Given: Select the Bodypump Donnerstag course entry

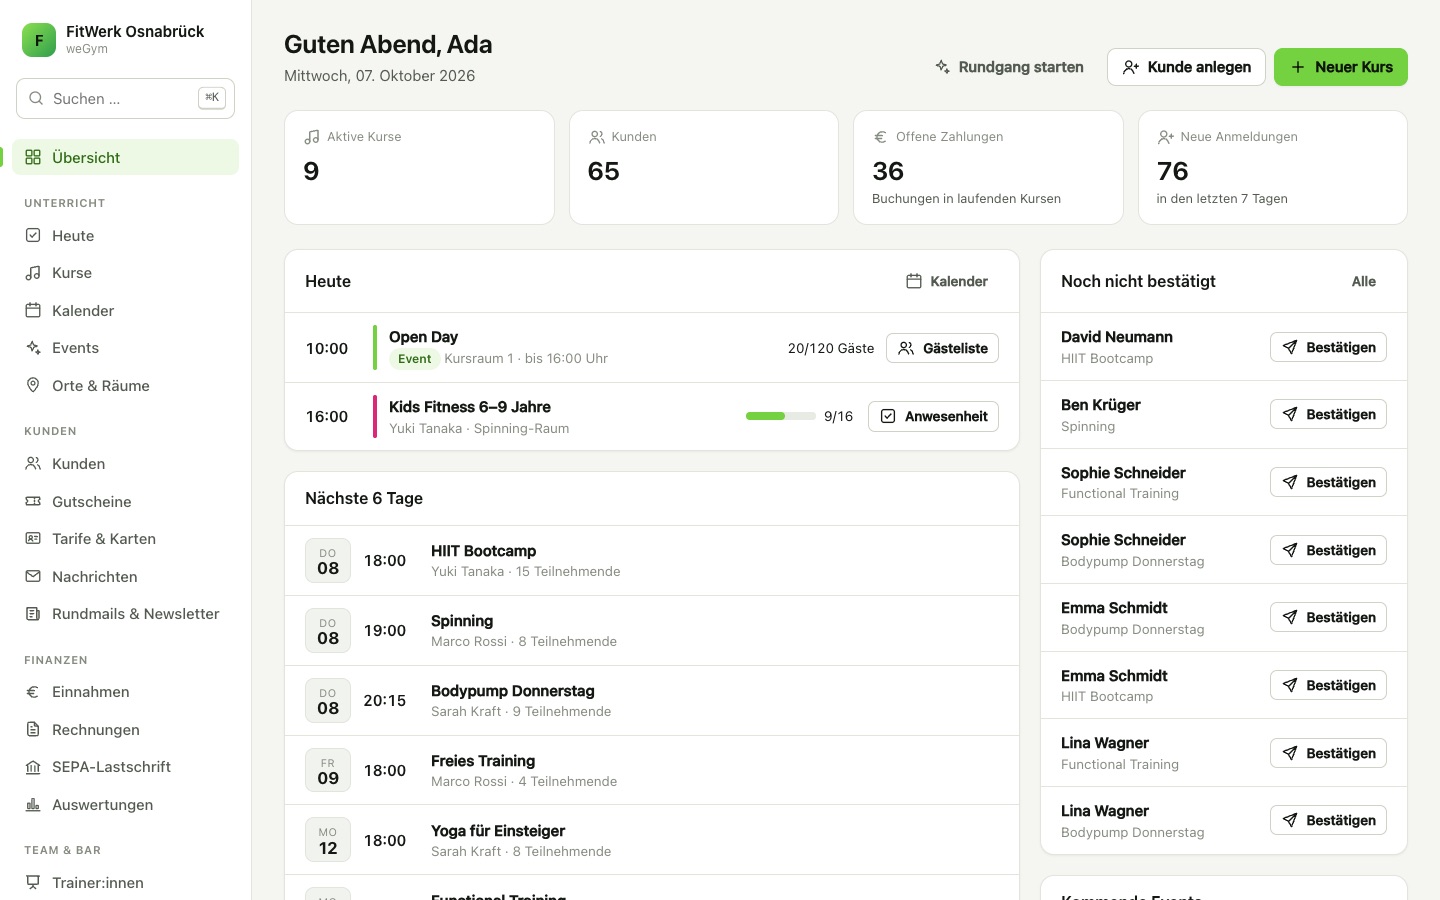Looking at the screenshot, I should click(652, 701).
